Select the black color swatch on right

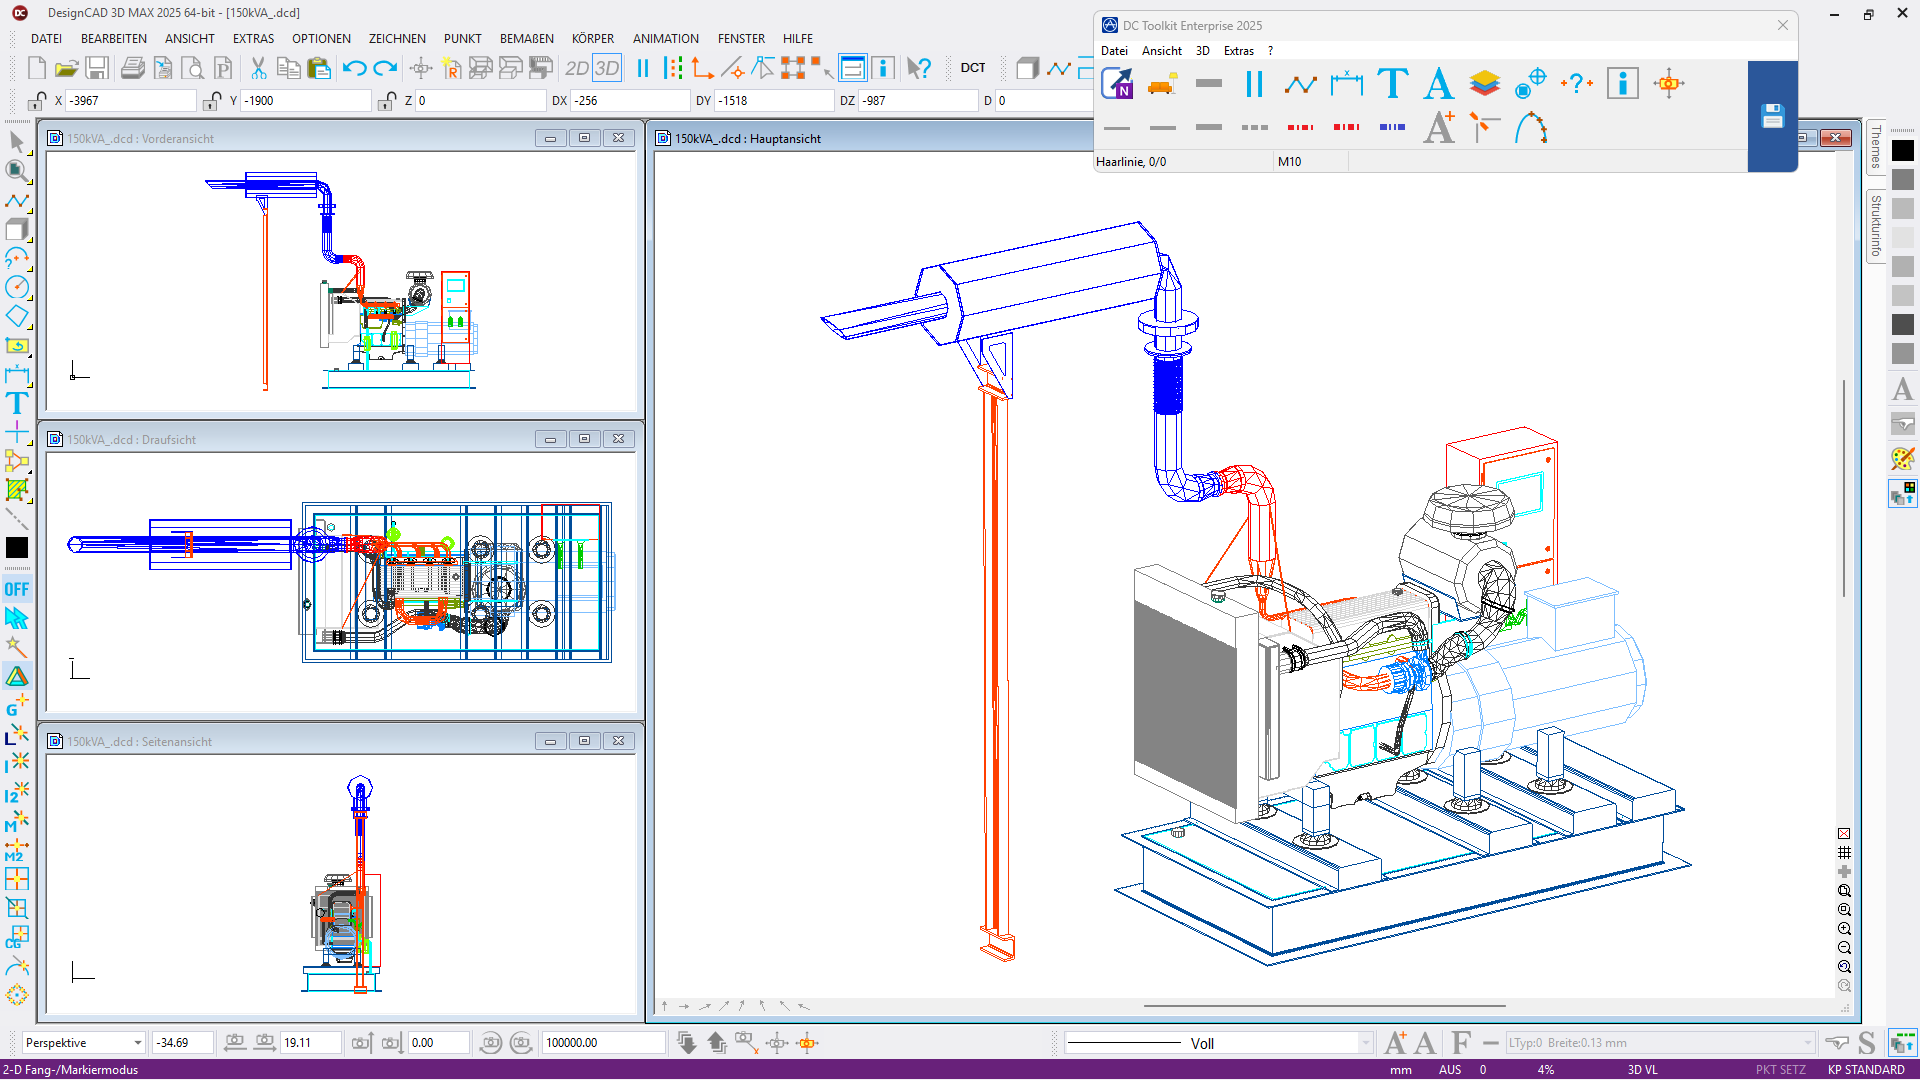[x=1902, y=151]
